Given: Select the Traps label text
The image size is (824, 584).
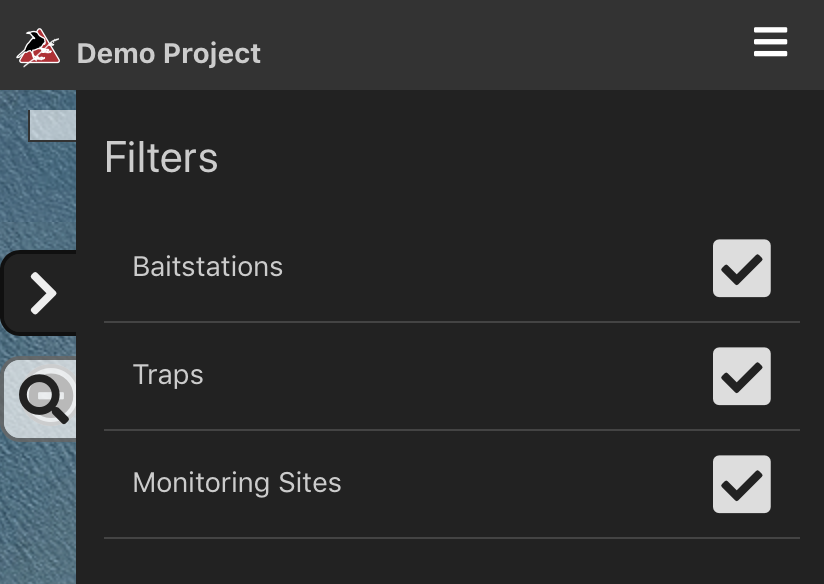Looking at the screenshot, I should coord(168,375).
